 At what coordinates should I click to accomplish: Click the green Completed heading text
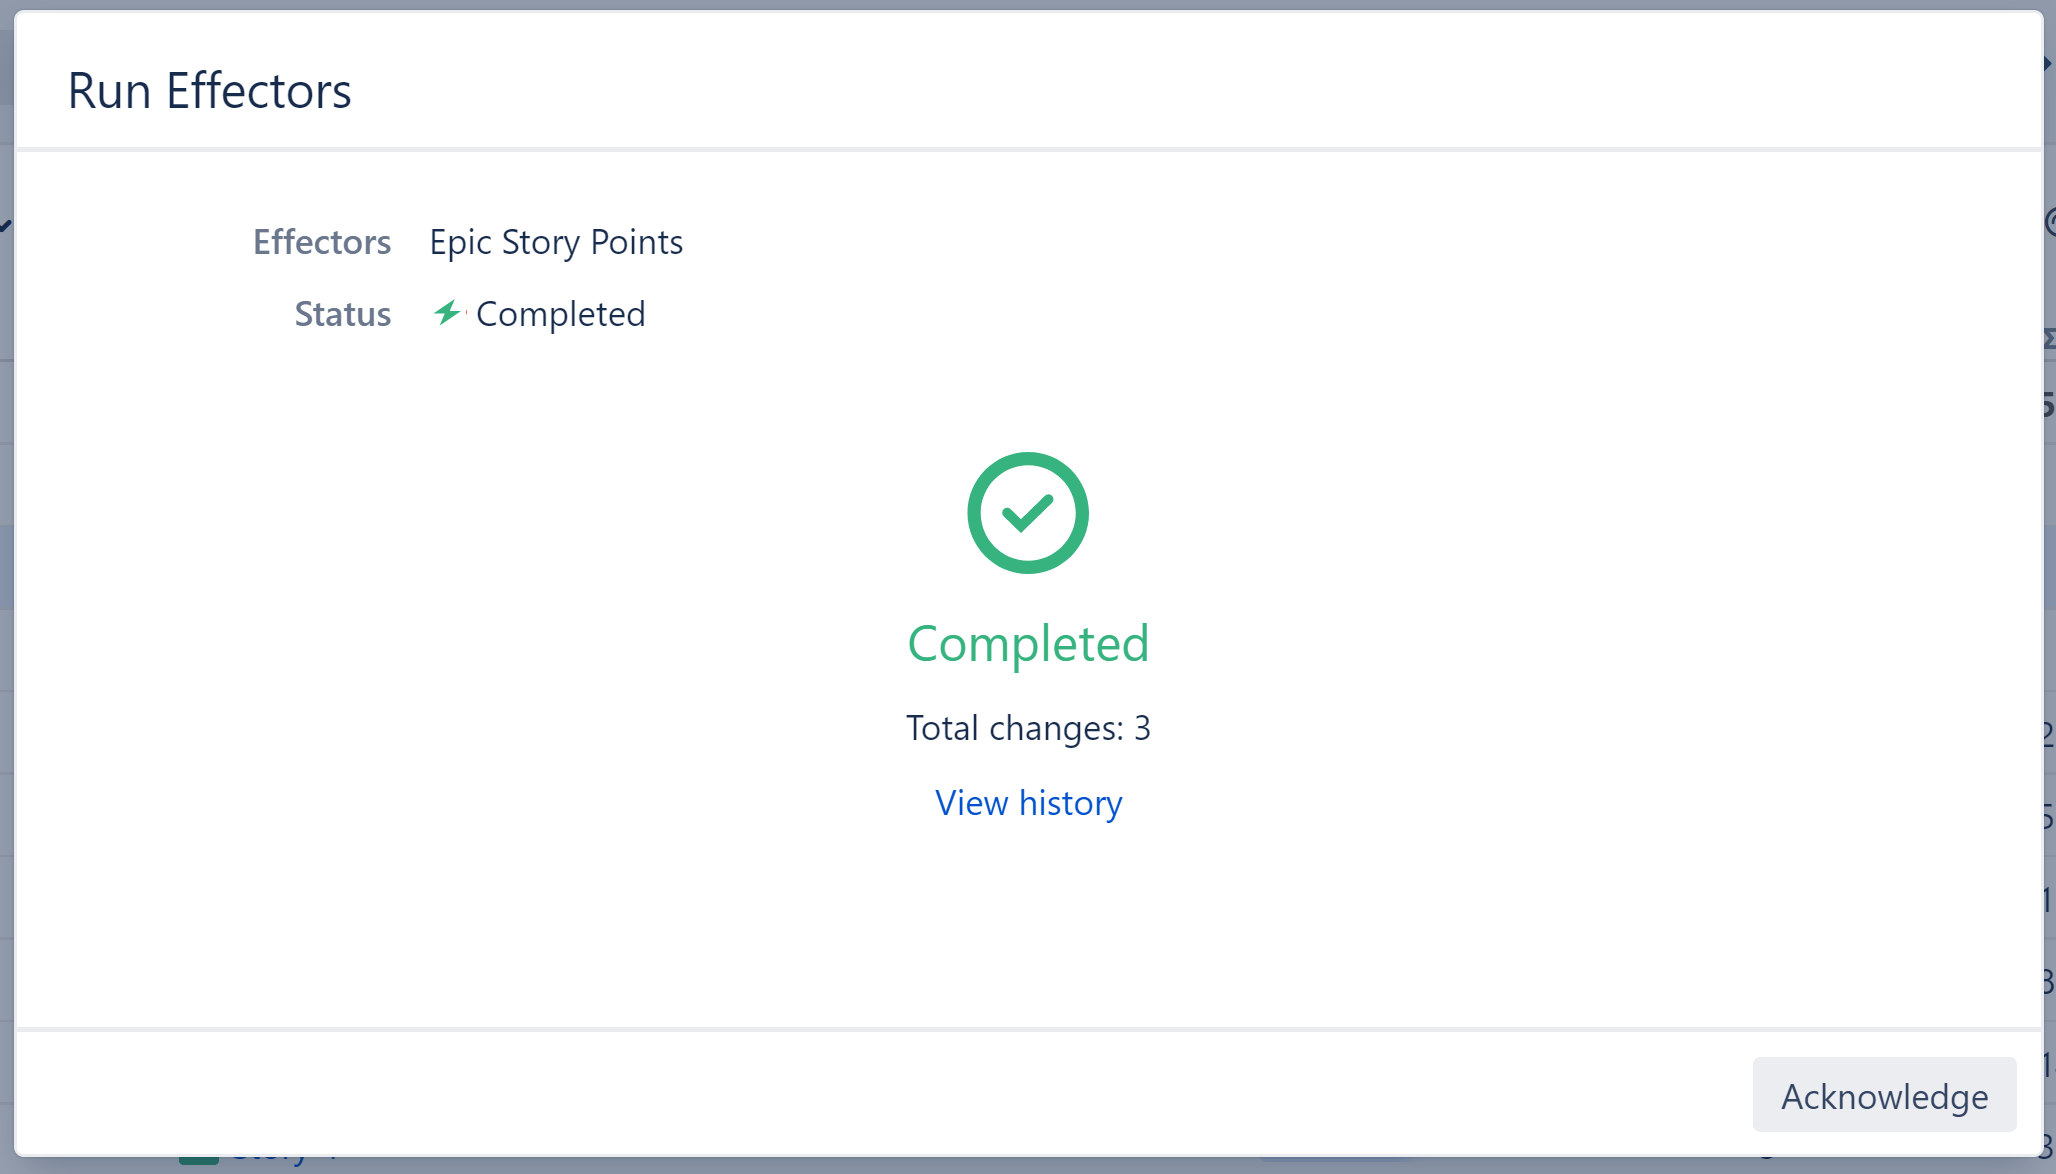[x=1028, y=643]
